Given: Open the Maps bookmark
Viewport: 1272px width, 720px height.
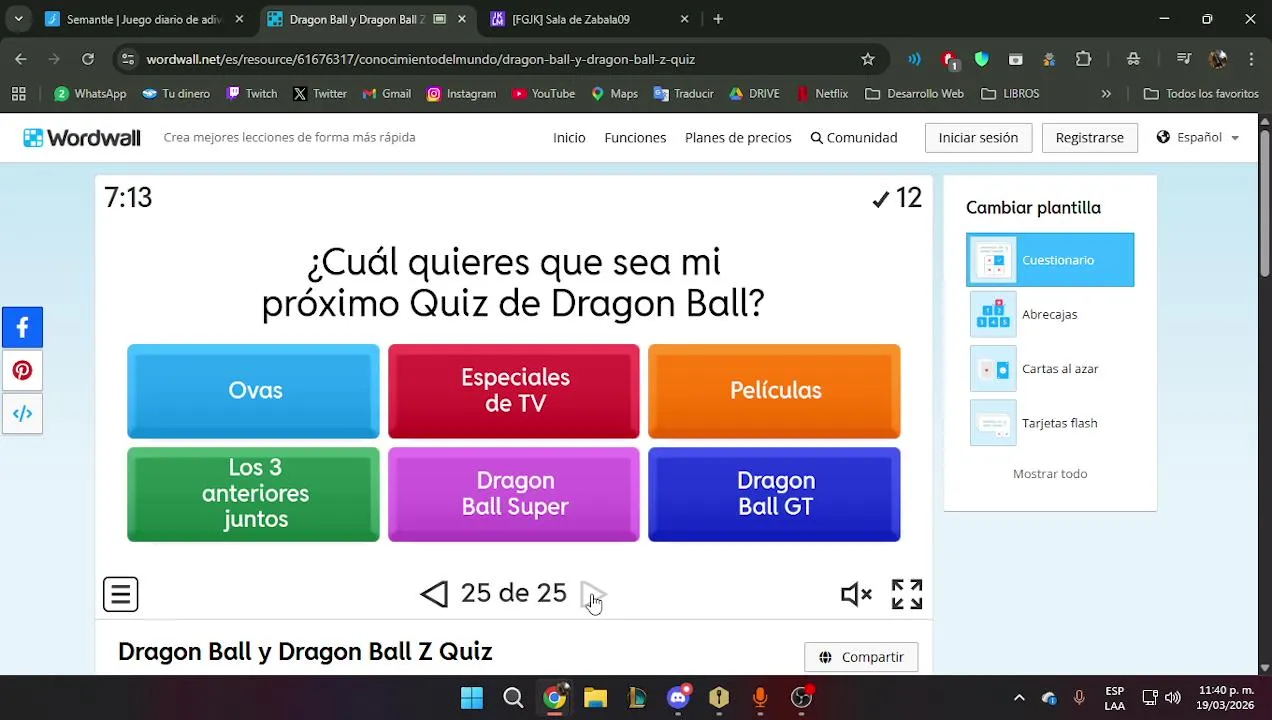Looking at the screenshot, I should 614,94.
